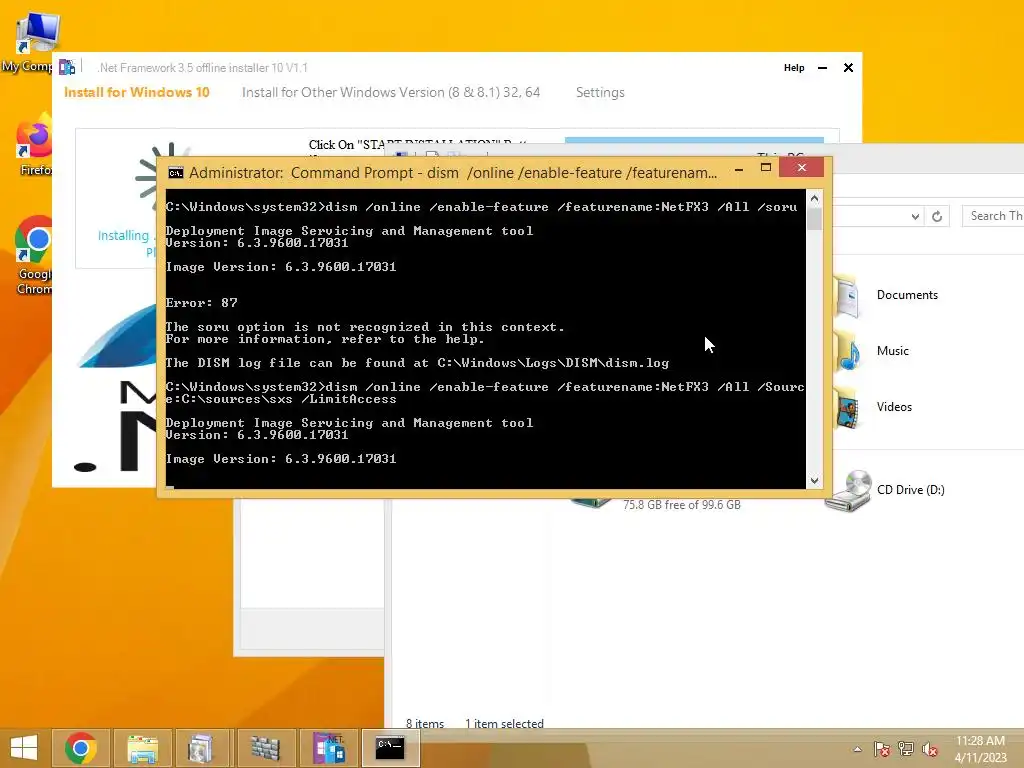Click Command Prompt title bar system icon
1024x768 pixels.
176,172
